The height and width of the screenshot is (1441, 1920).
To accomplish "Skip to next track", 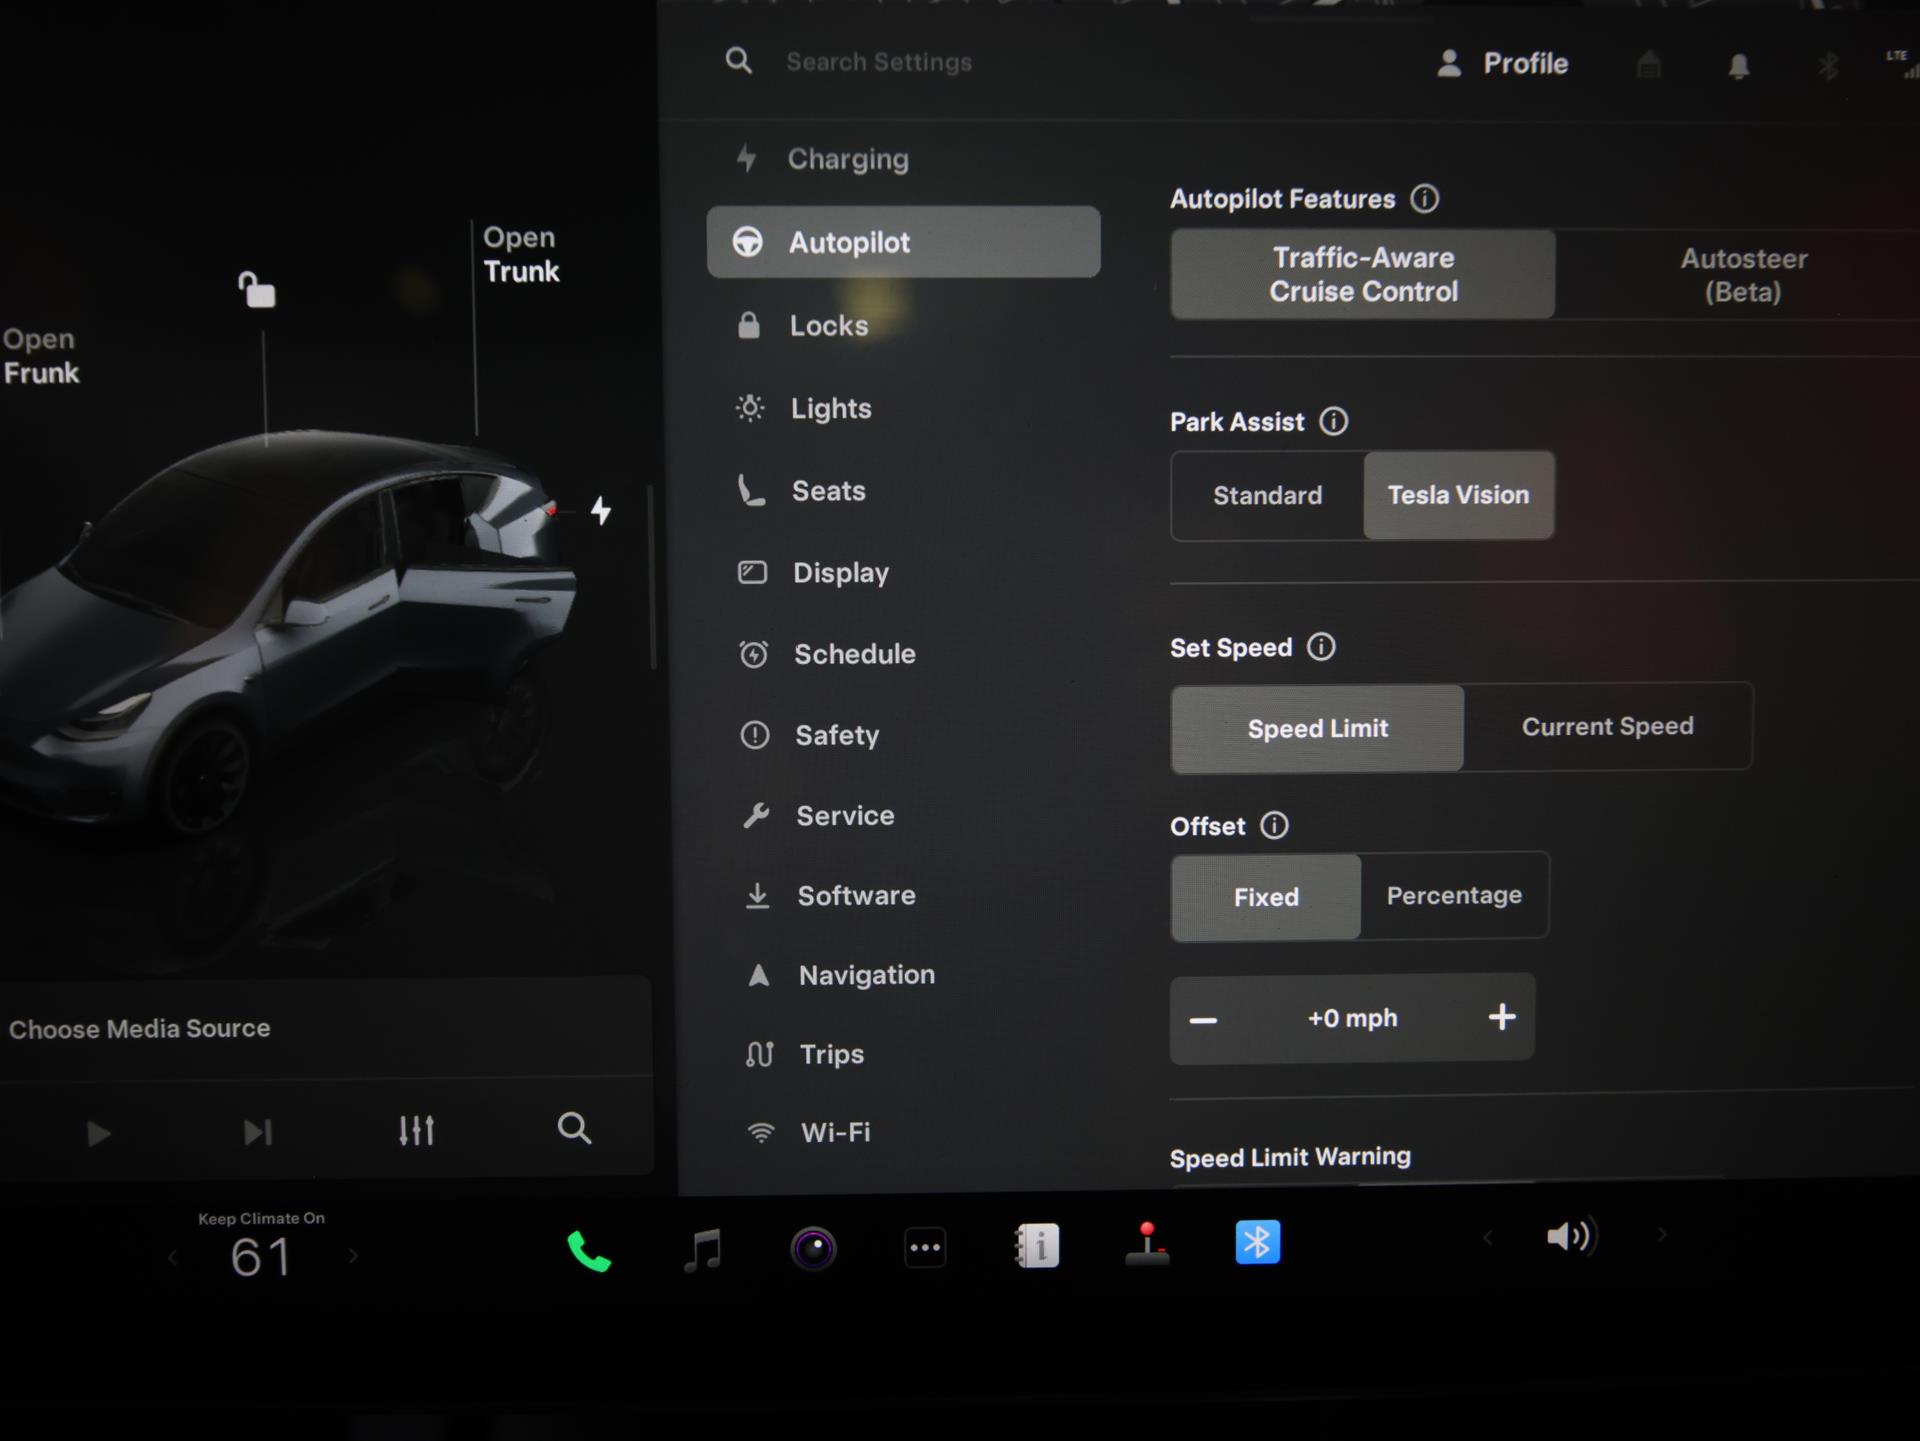I will tap(258, 1132).
